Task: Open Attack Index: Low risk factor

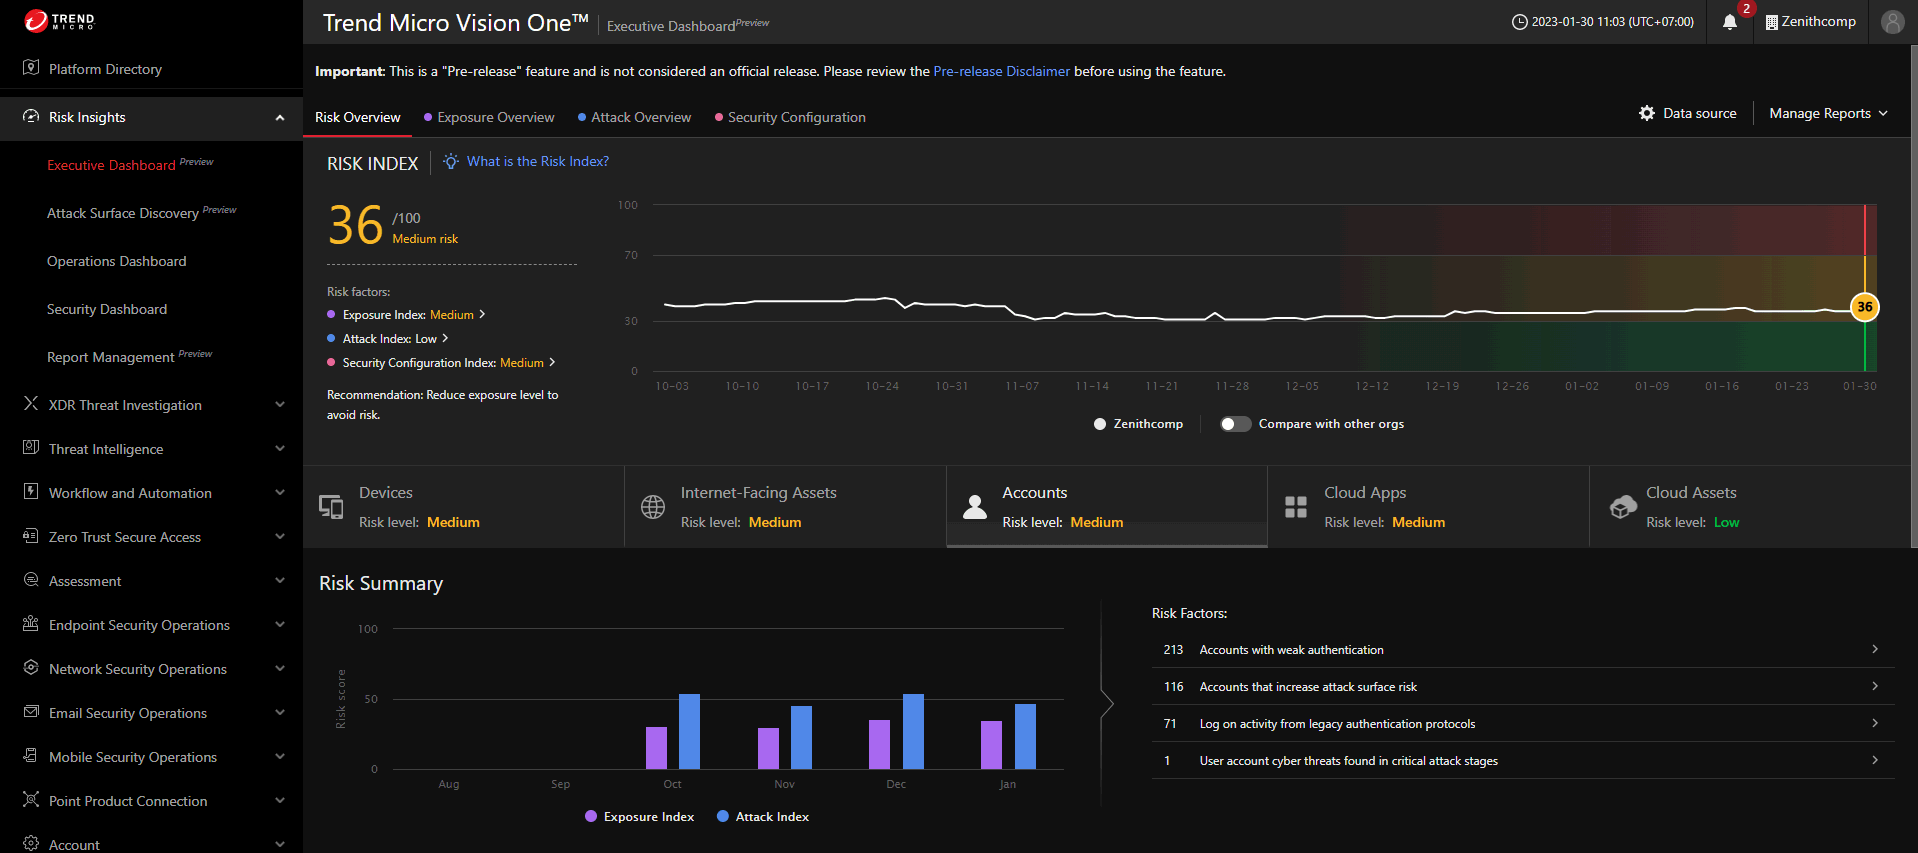Action: (x=388, y=338)
